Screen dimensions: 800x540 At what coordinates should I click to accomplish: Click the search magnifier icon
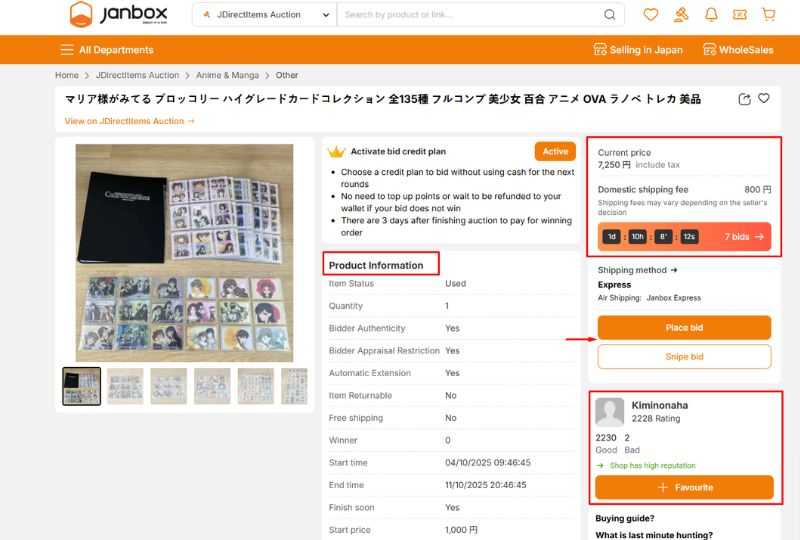click(x=610, y=15)
